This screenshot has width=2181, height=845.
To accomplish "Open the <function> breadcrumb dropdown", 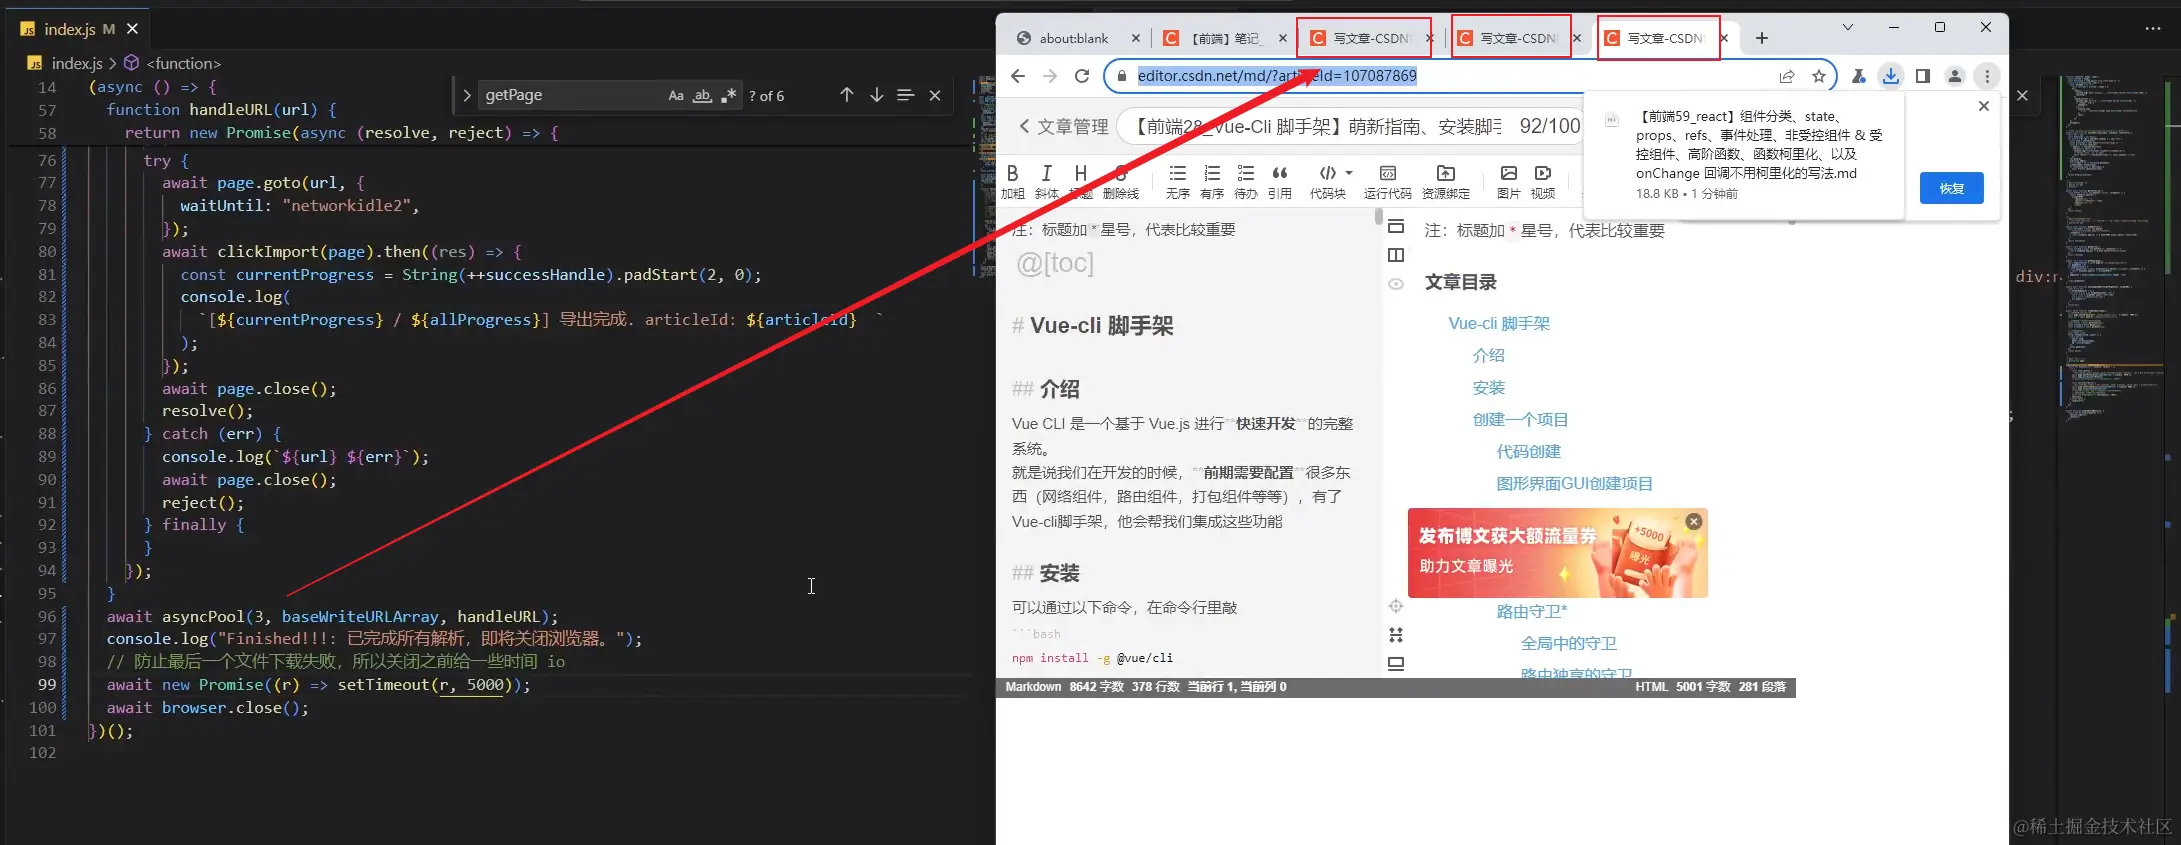I will tap(184, 63).
